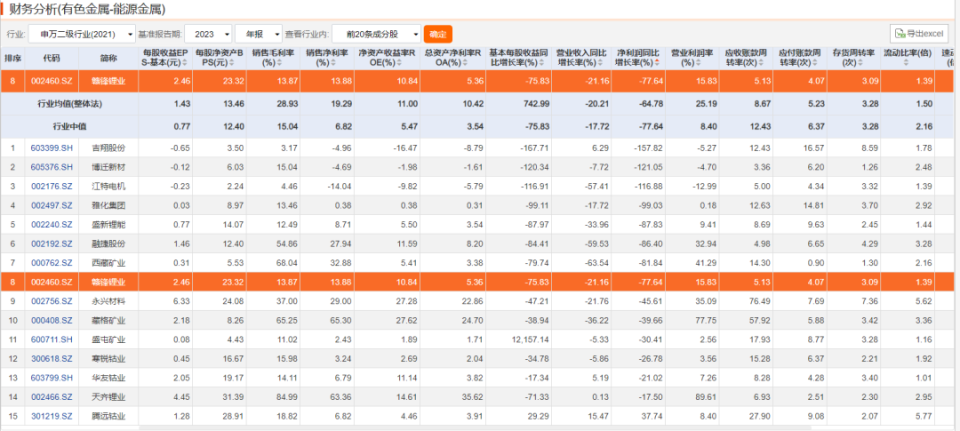Open stock code link 000408.SZ

click(x=51, y=320)
